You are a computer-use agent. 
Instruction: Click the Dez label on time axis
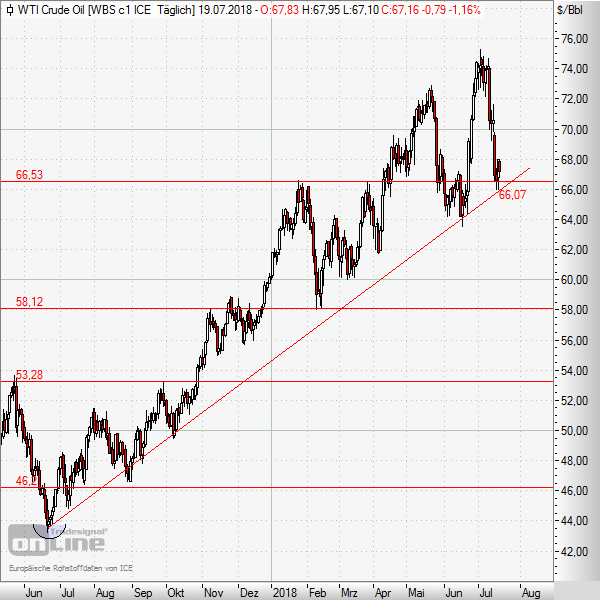249,593
